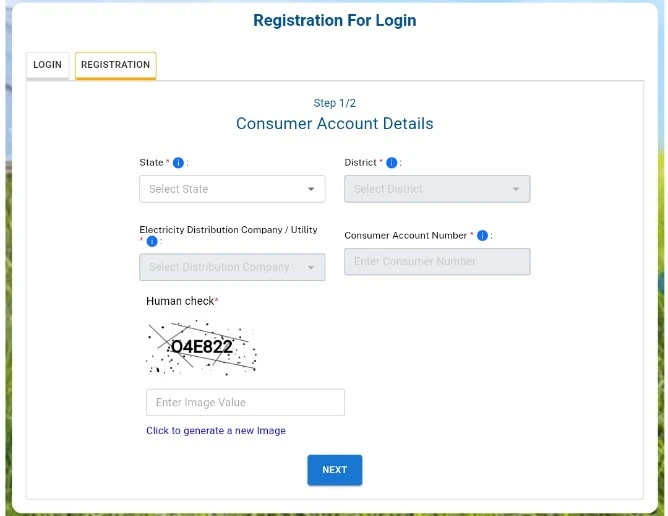Click the Registration For Login heading
Image resolution: width=668 pixels, height=516 pixels.
pos(335,20)
